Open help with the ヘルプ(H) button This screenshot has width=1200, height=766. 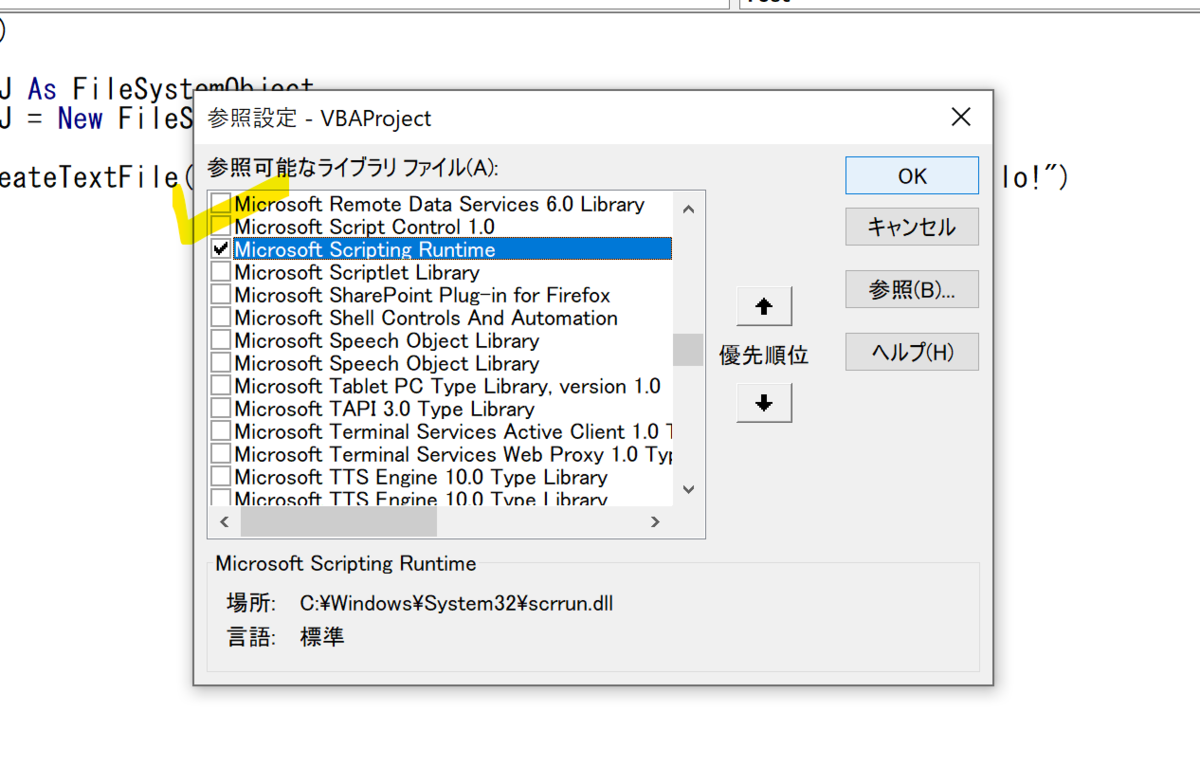[x=911, y=351]
